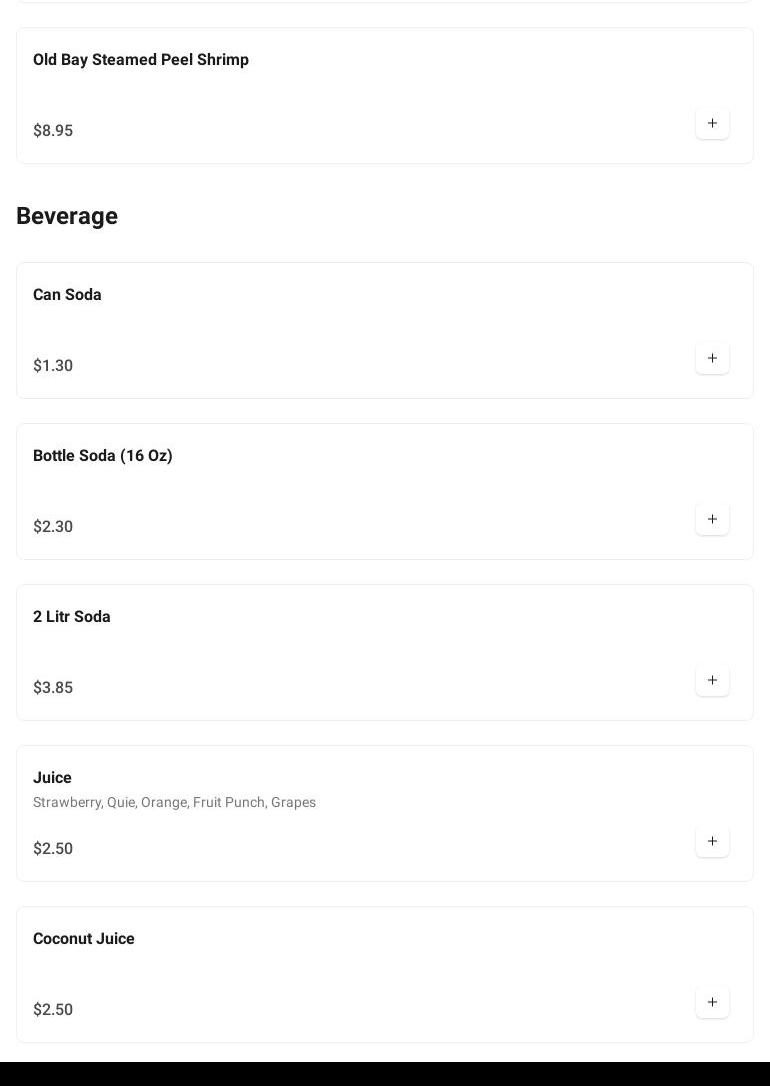Add Coconut Juice with plus button
This screenshot has height=1086, width=770.
[712, 1002]
